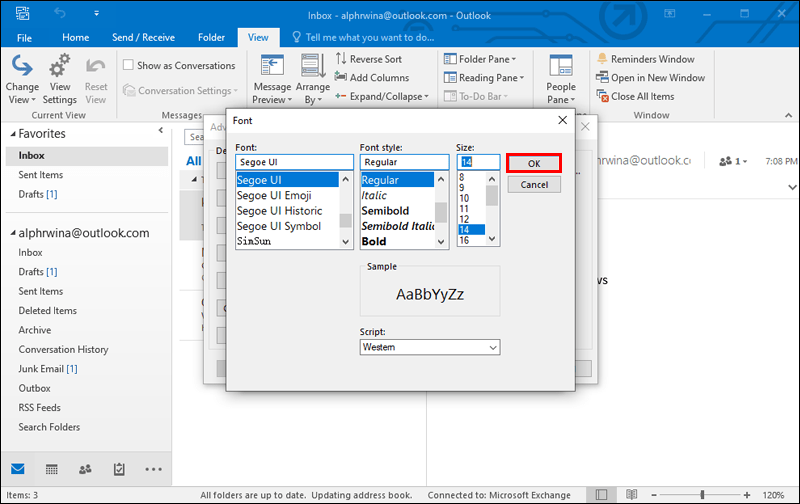Confirm font with the OK button

(534, 163)
